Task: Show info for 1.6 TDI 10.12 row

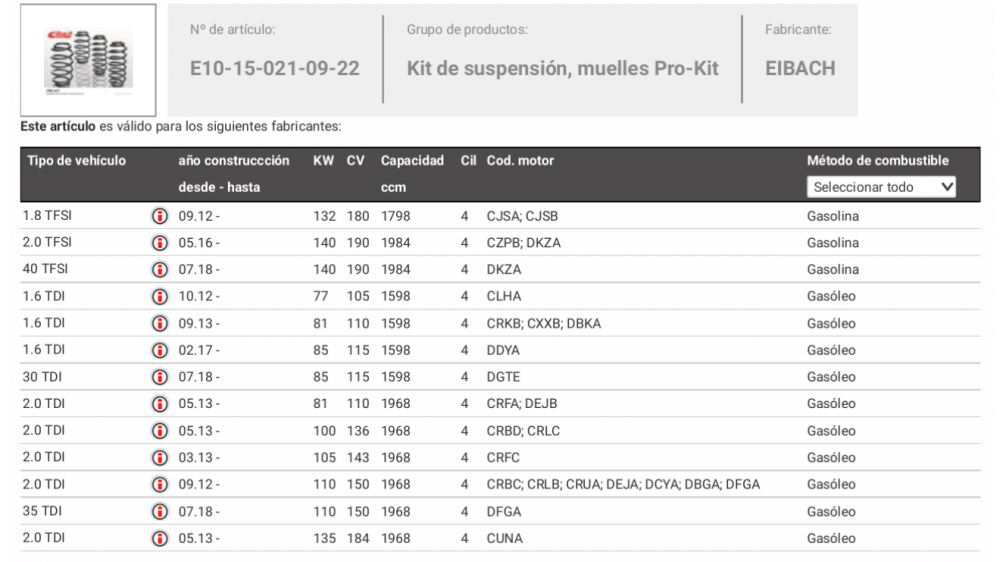Action: coord(159,297)
